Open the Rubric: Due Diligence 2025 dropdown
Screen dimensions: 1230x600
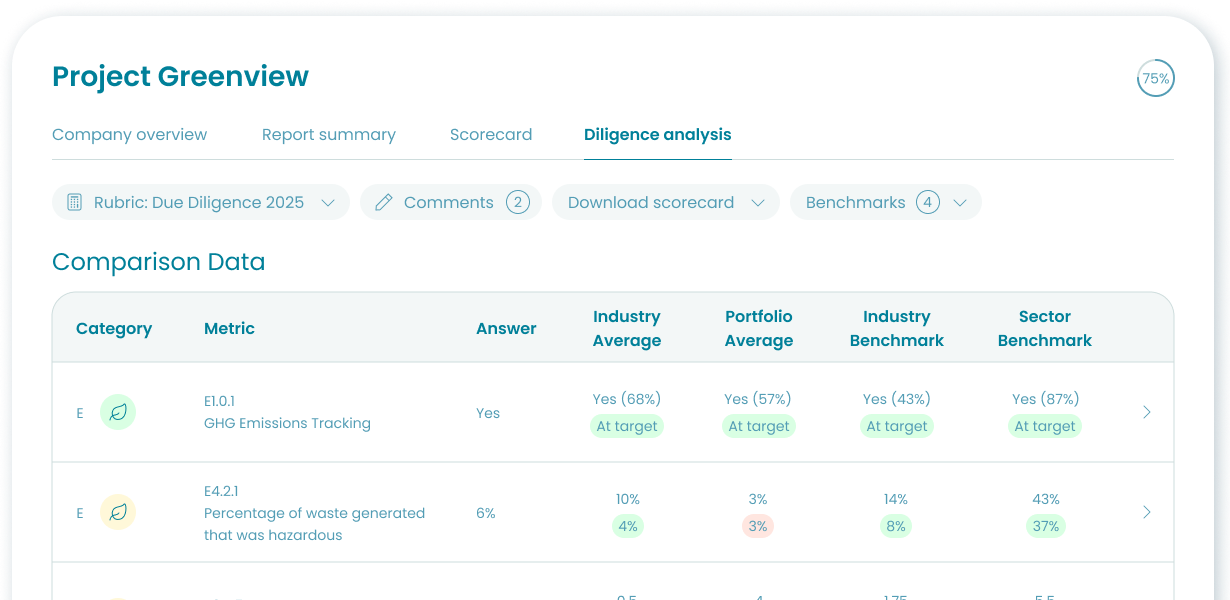(x=201, y=202)
